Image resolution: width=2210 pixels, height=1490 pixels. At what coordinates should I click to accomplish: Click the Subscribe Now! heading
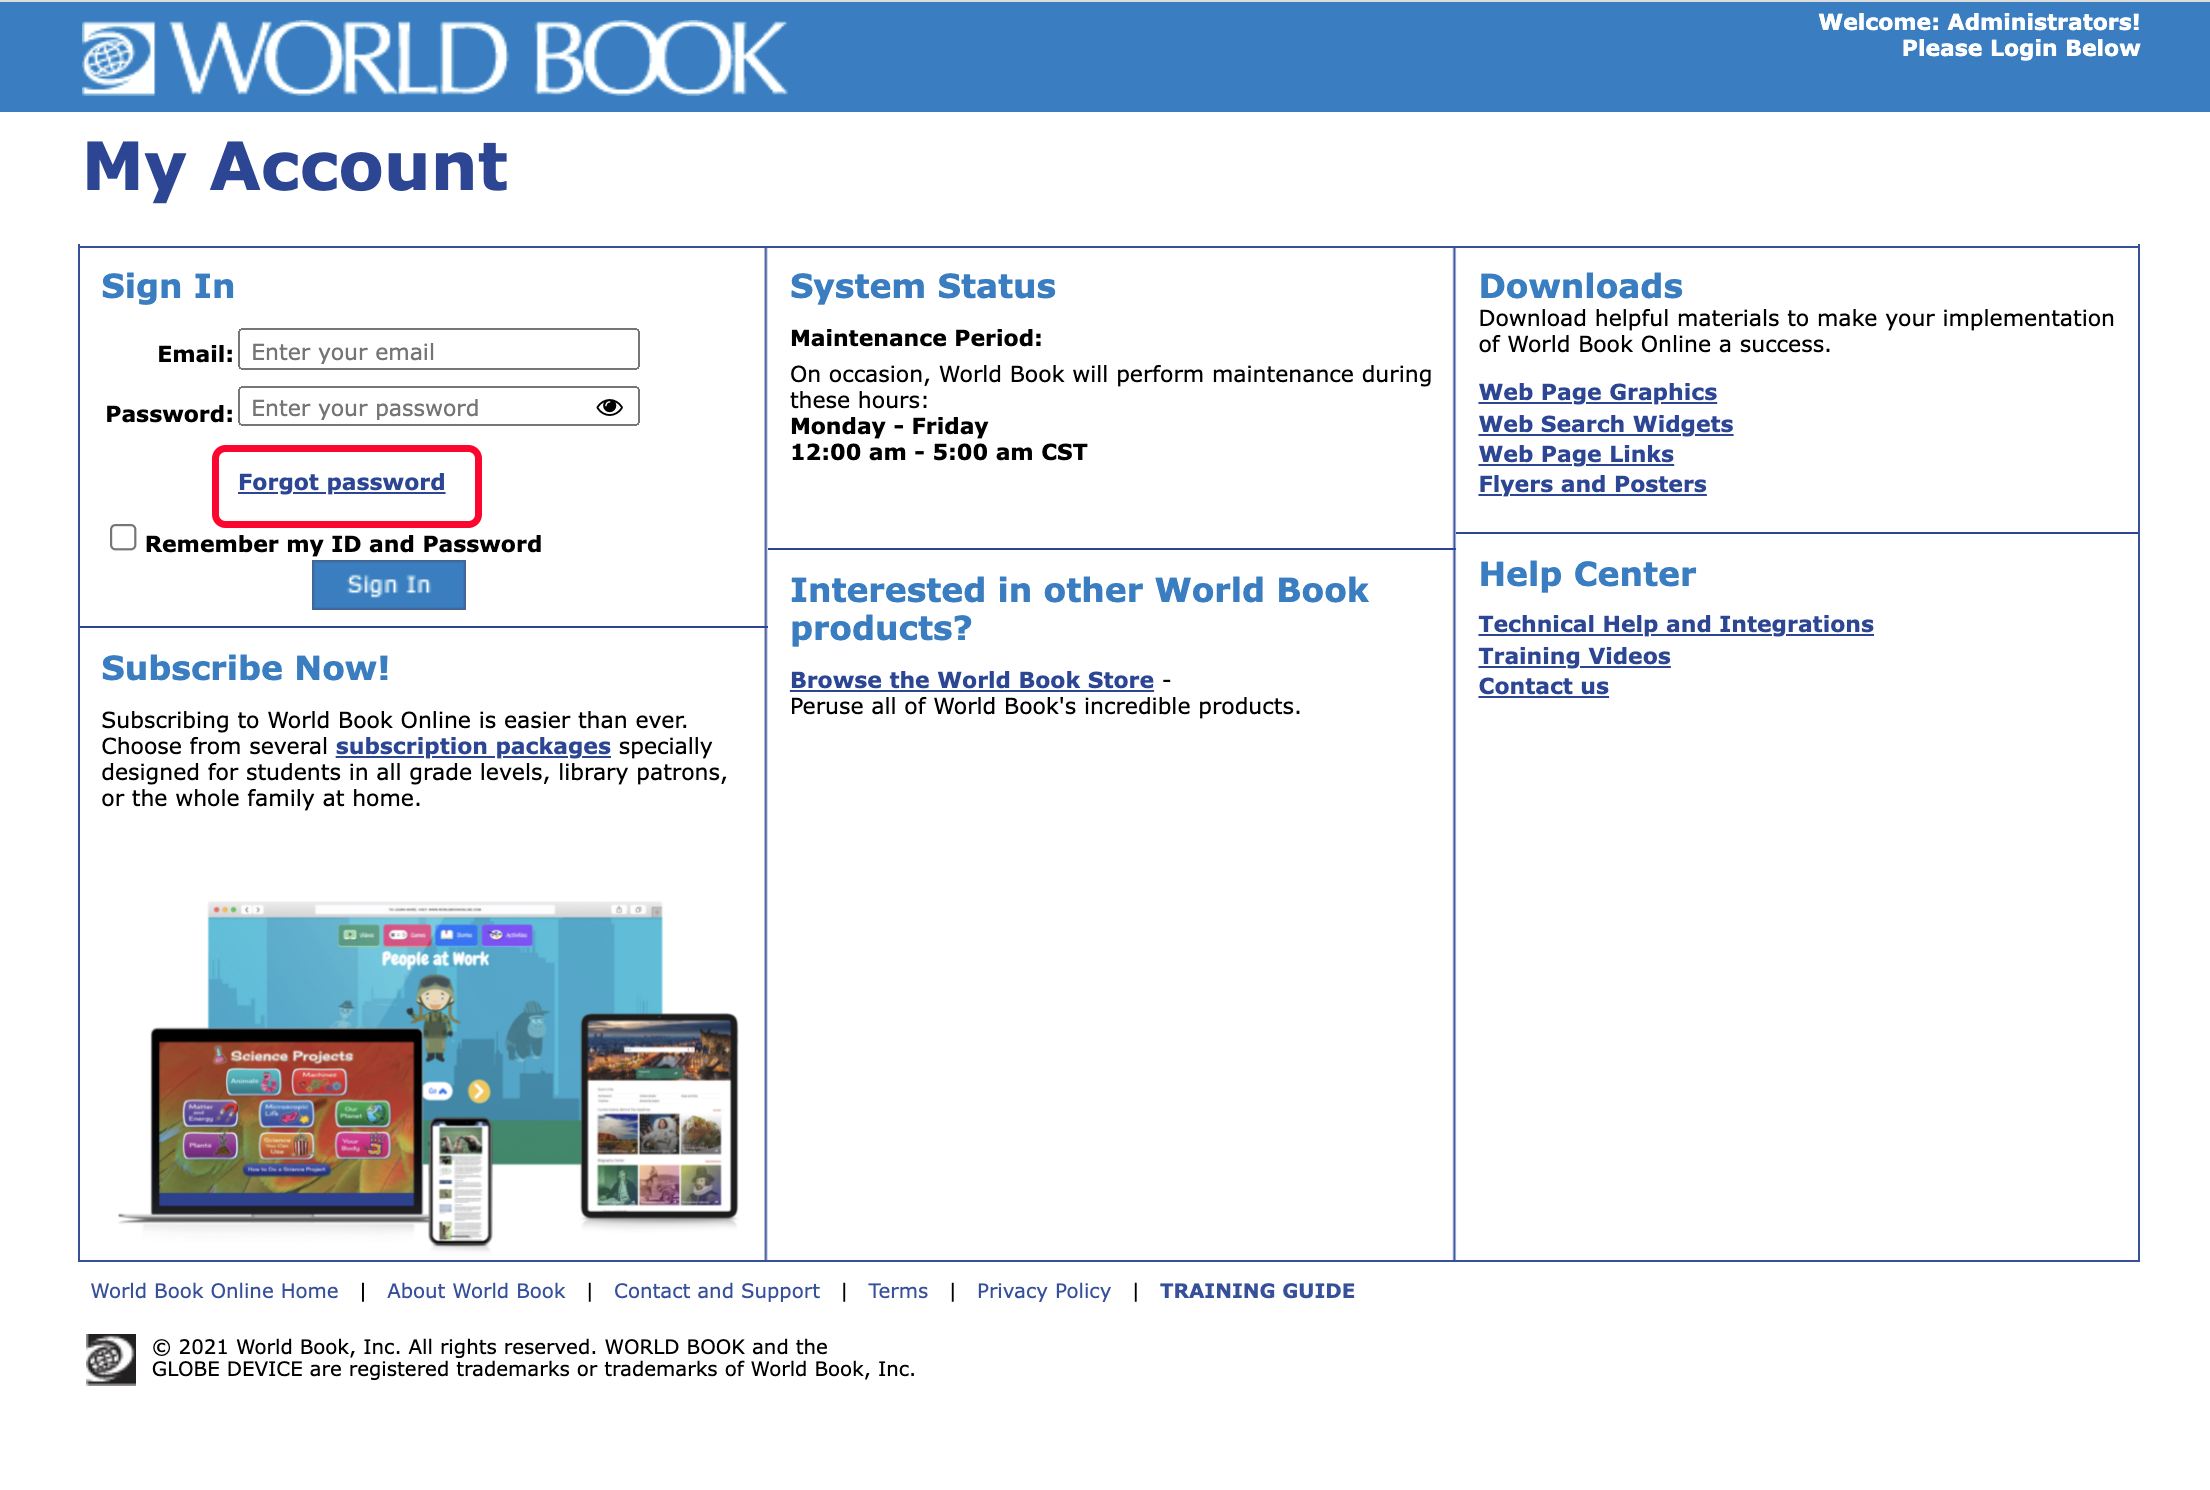(246, 668)
